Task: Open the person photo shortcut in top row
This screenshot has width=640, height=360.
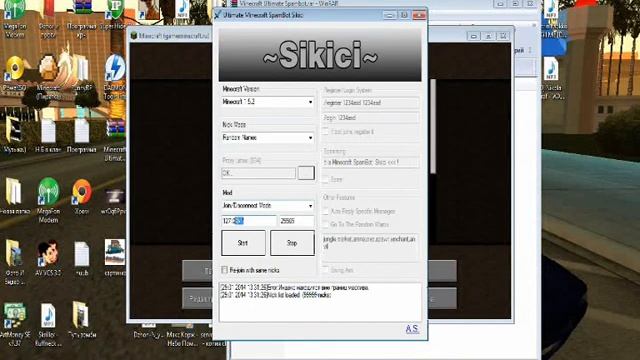Action: click(149, 10)
